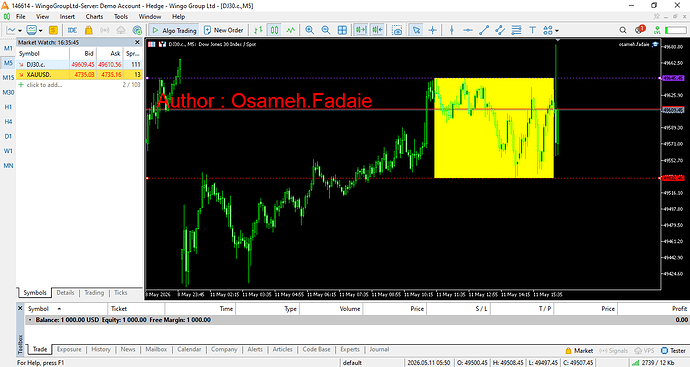Image resolution: width=690 pixels, height=367 pixels.
Task: Open the Charts menu
Action: pos(94,16)
